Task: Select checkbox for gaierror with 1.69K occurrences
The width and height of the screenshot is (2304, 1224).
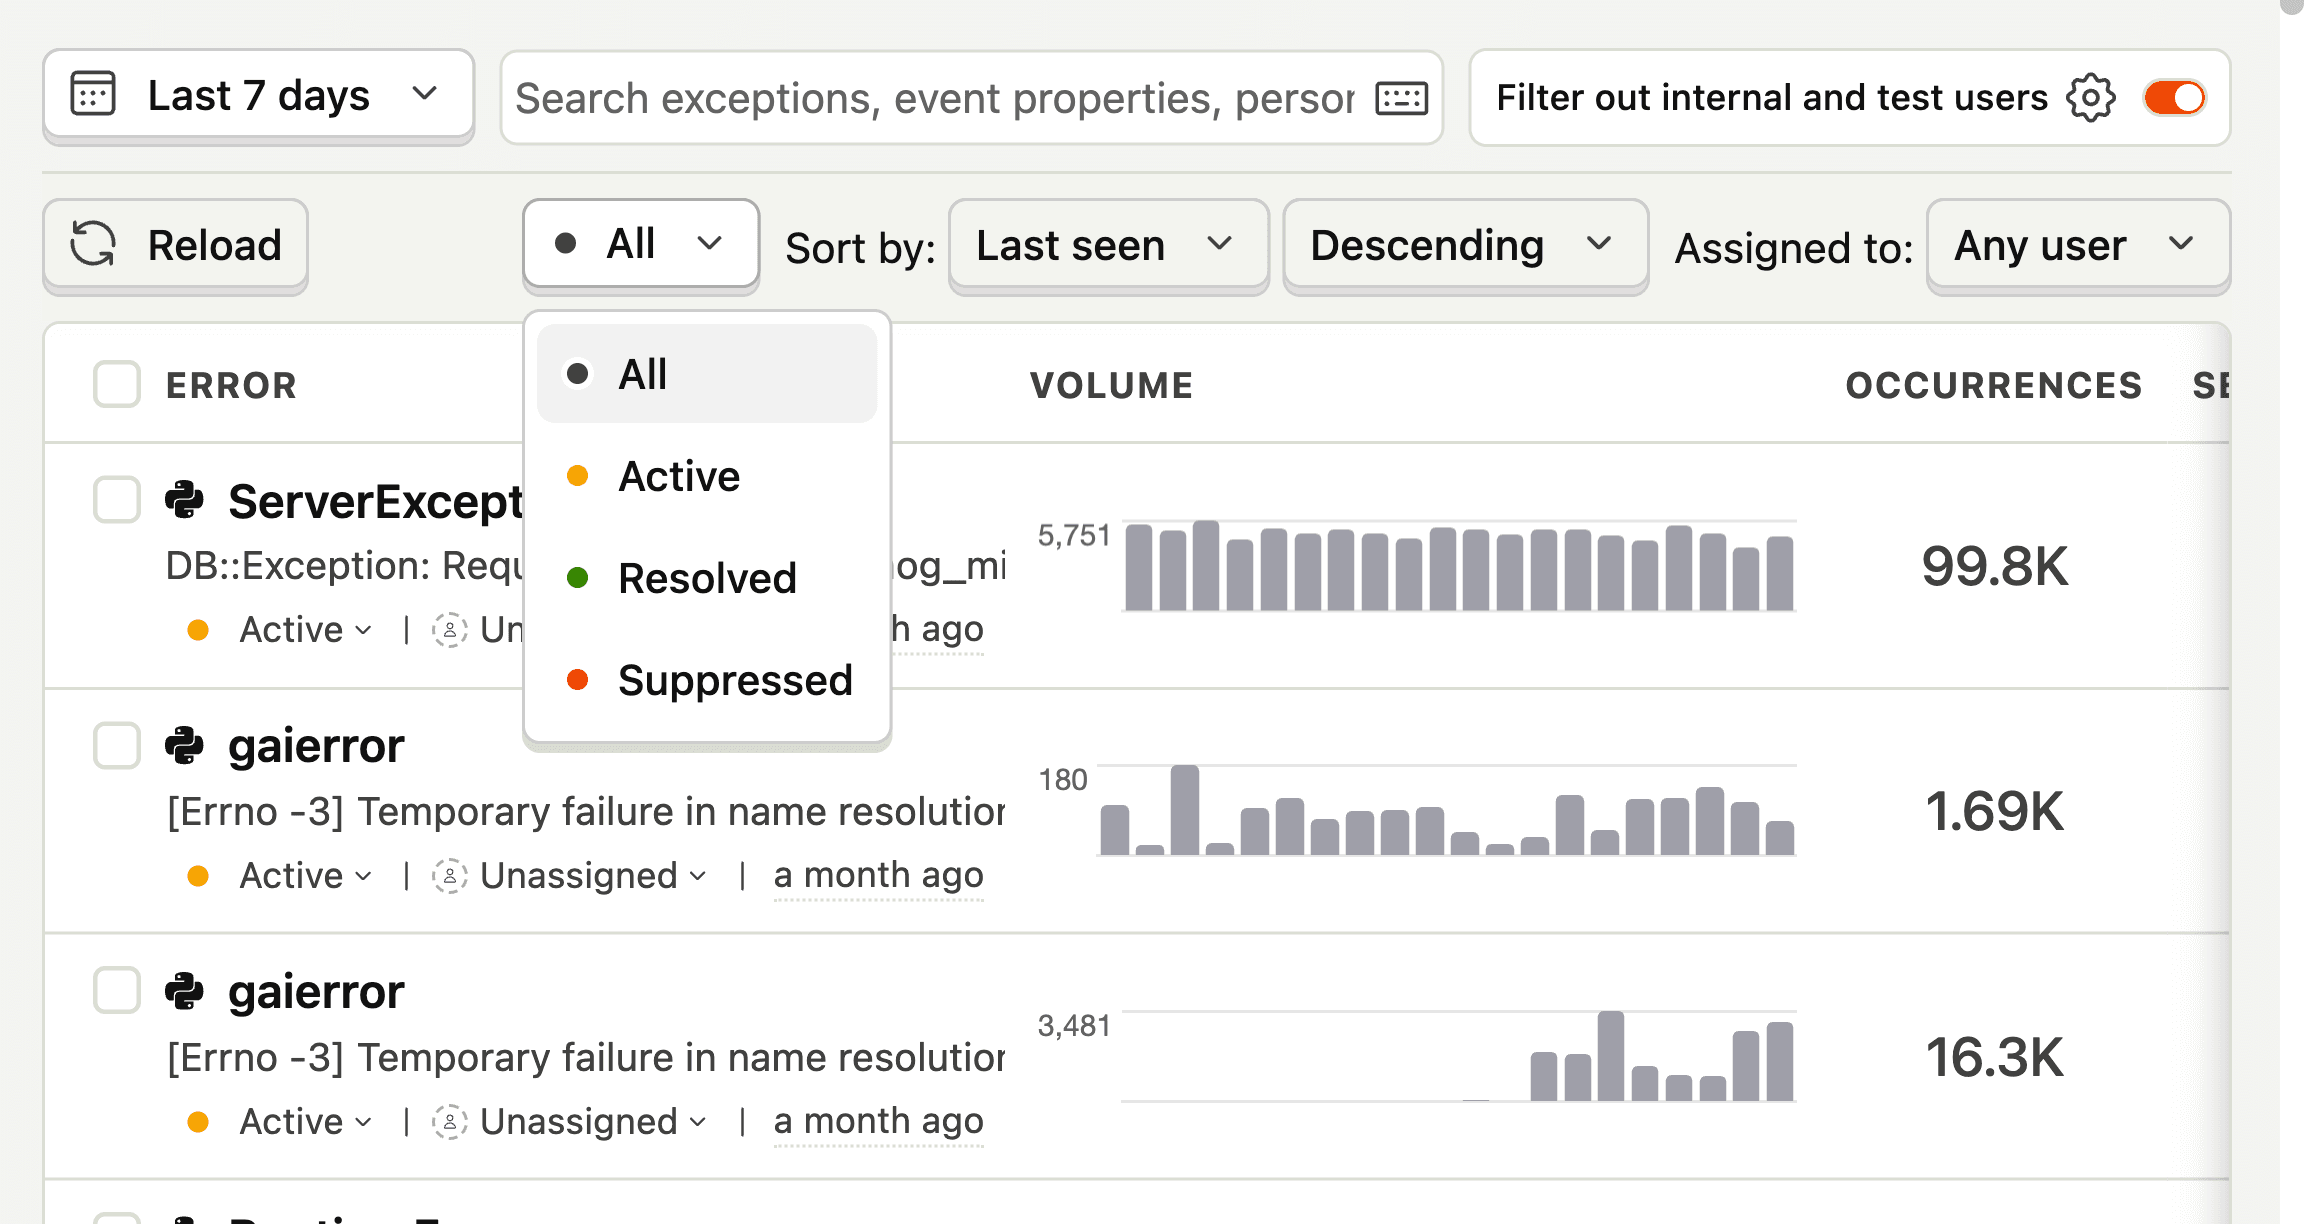Action: click(x=117, y=746)
